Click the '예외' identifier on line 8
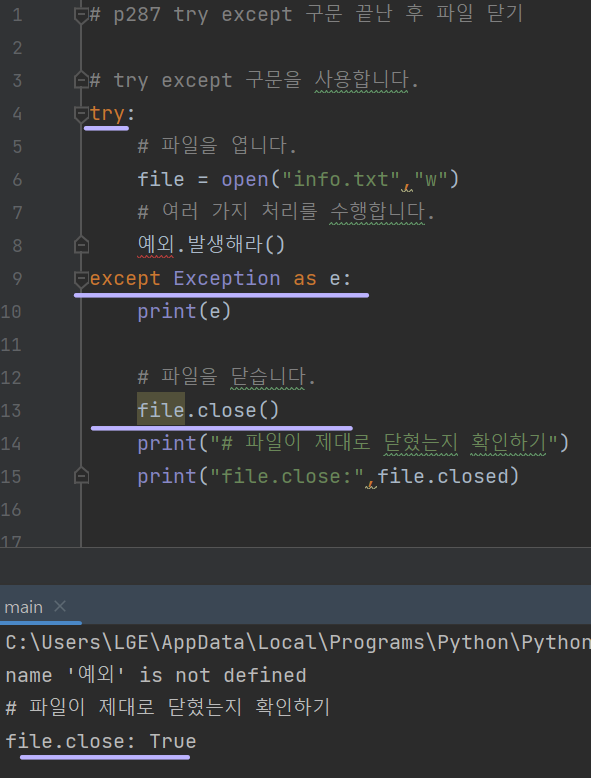The height and width of the screenshot is (778, 591). (x=155, y=245)
